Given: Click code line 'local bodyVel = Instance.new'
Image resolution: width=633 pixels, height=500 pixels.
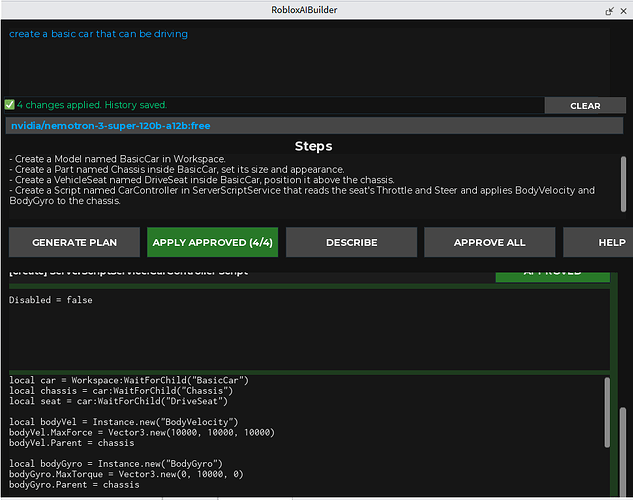Looking at the screenshot, I should (124, 422).
